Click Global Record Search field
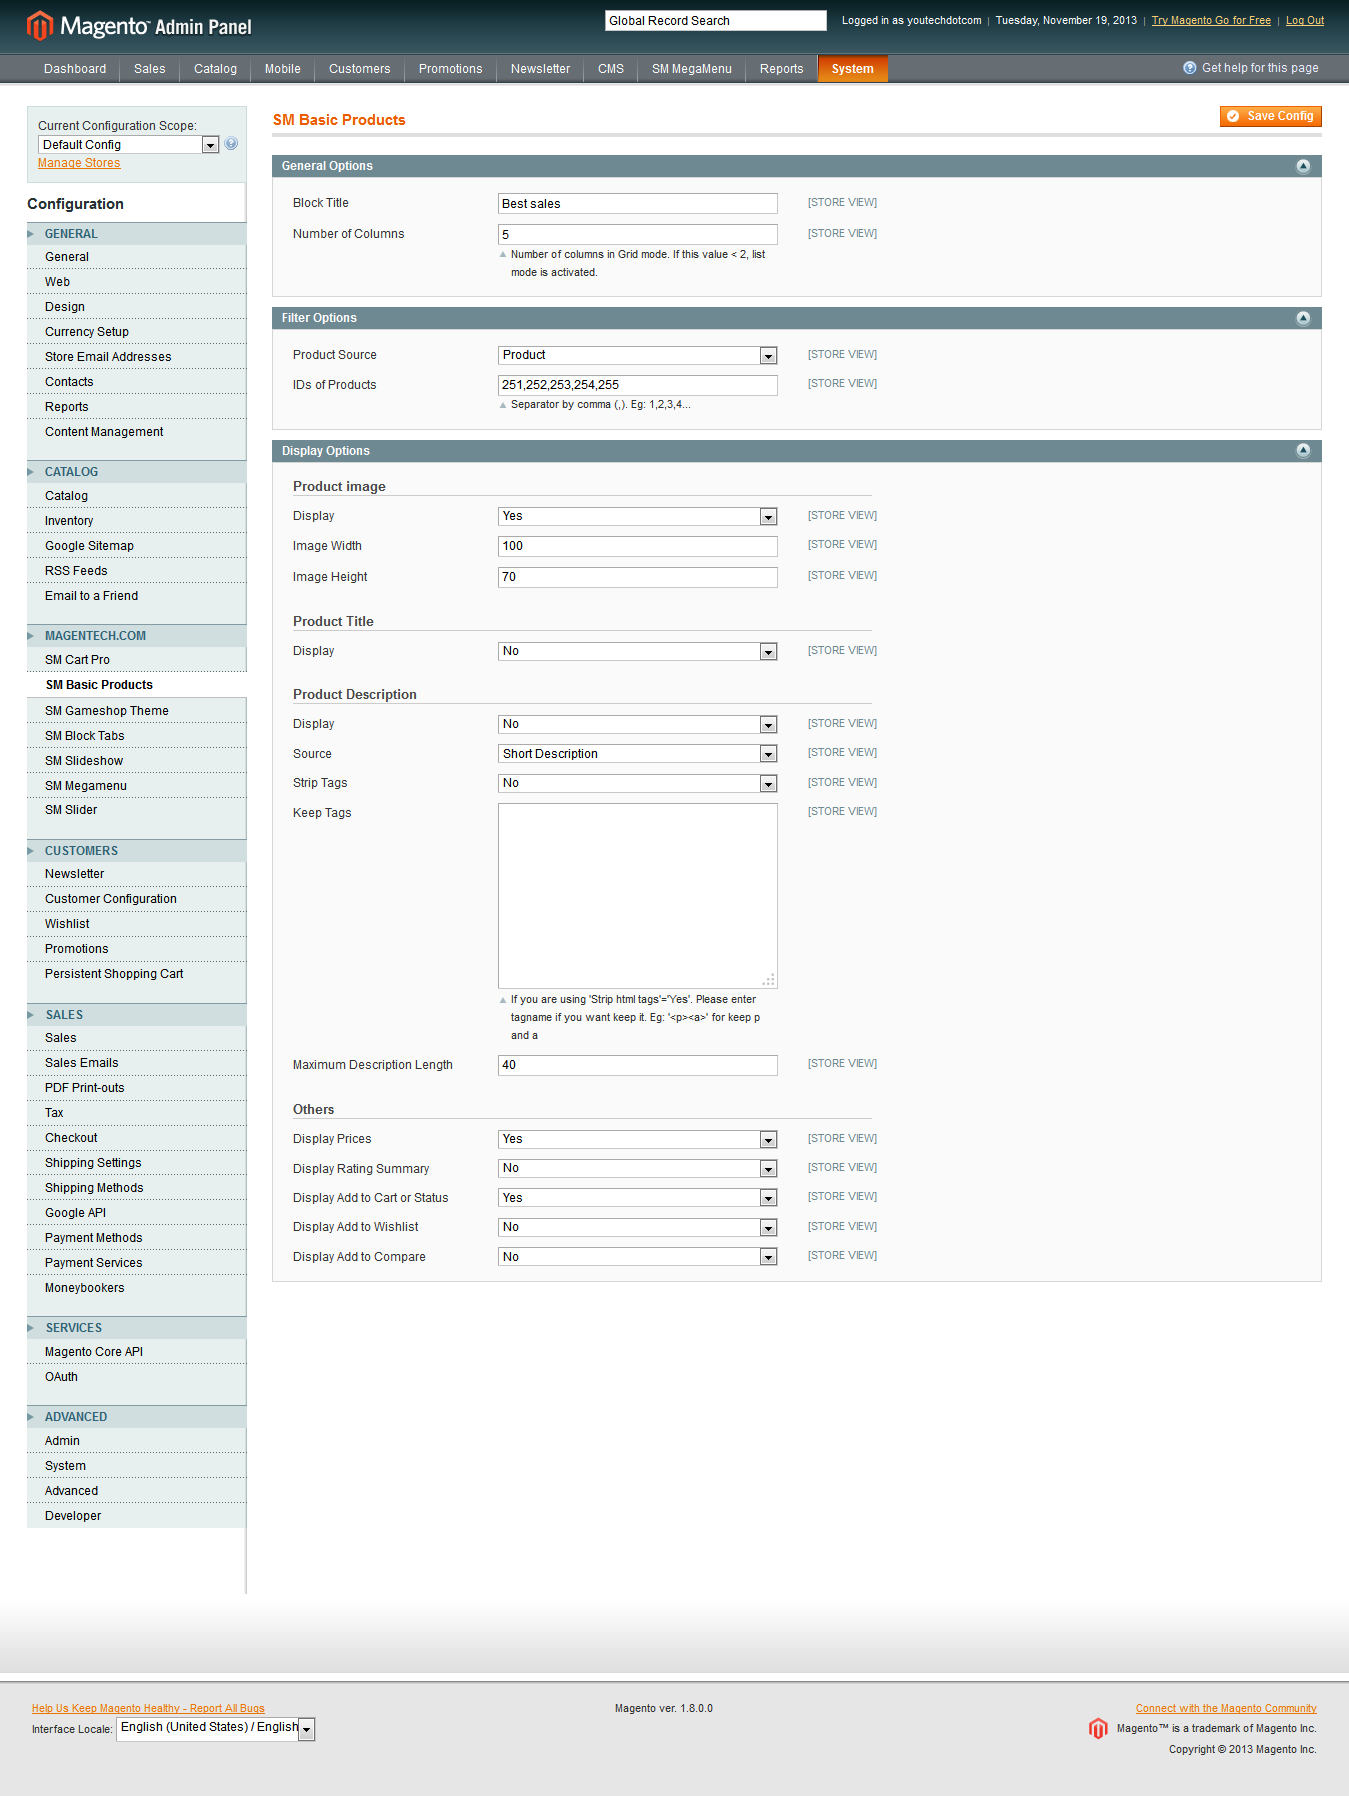Screen dimensions: 1349x1796 tap(716, 21)
